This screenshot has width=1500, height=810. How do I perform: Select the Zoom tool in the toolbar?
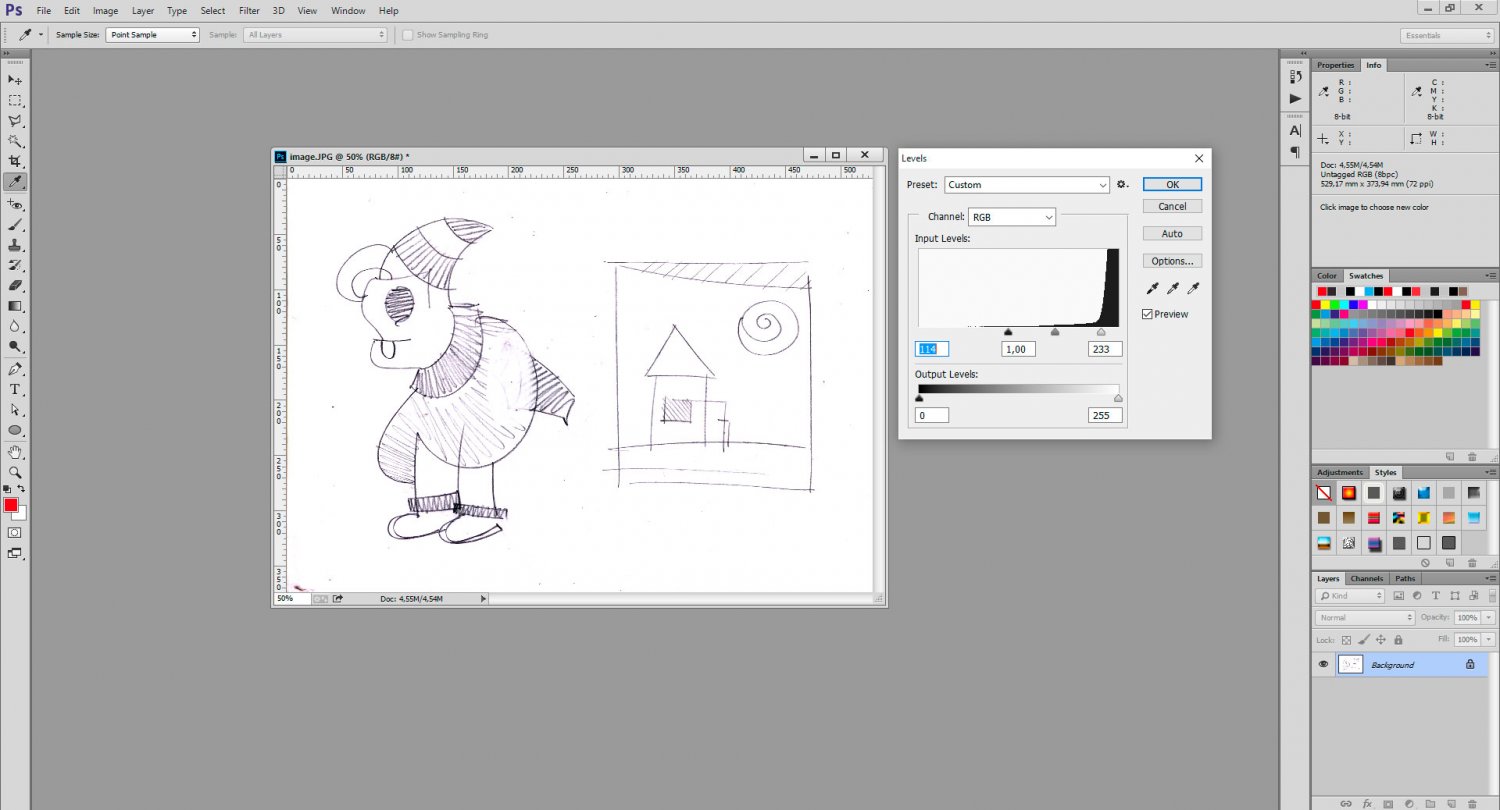pos(15,472)
